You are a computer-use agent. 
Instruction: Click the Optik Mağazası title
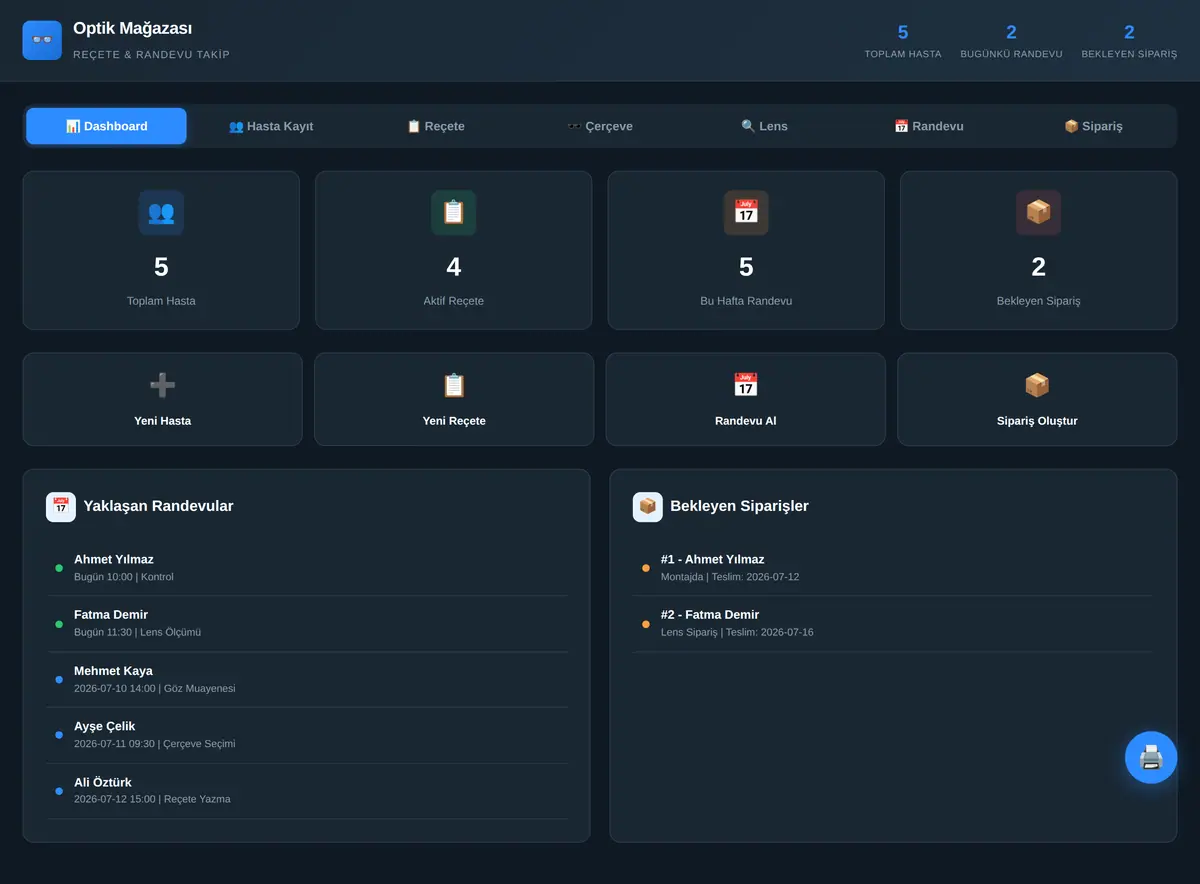pos(133,29)
